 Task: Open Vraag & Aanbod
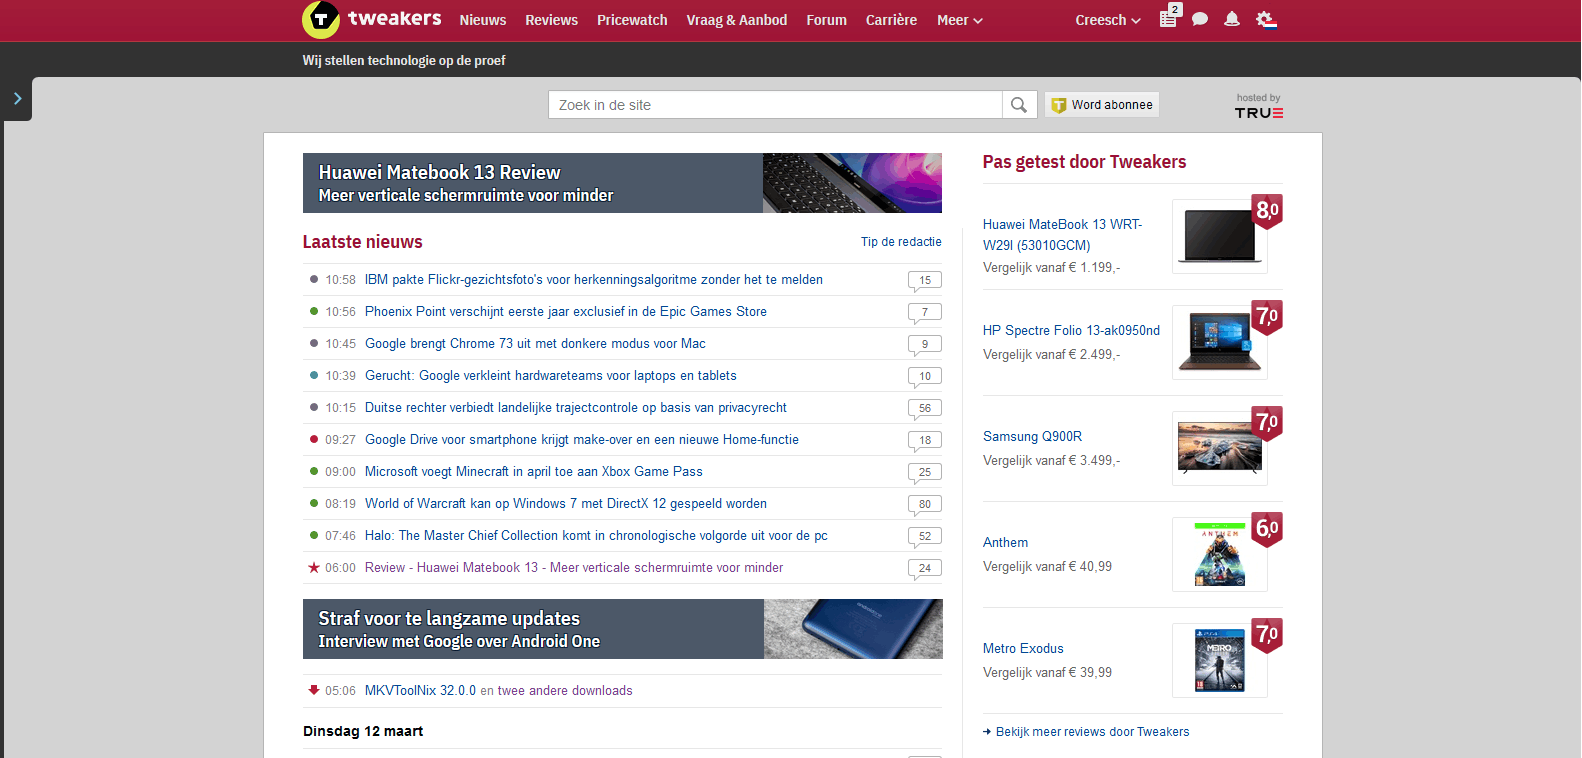tap(737, 20)
